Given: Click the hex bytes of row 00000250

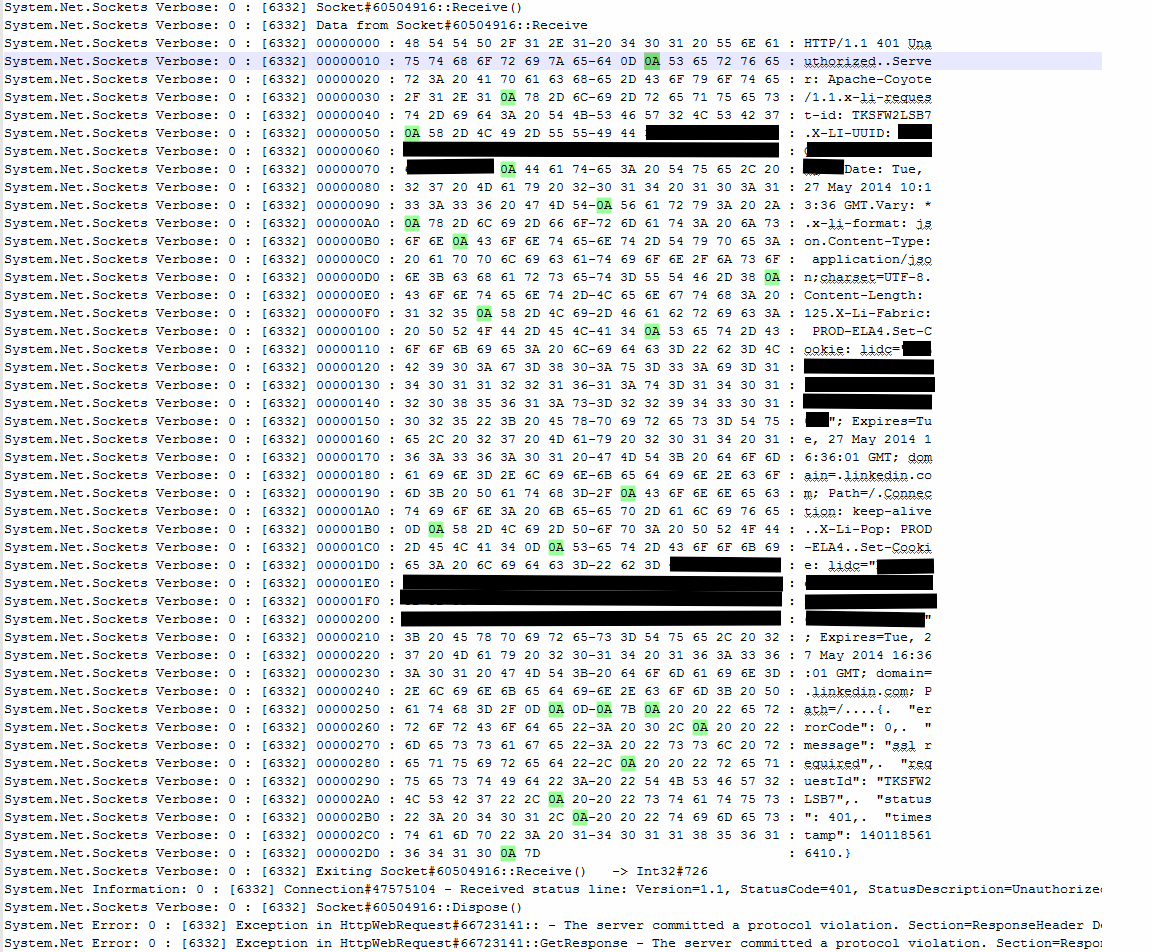Looking at the screenshot, I should click(x=592, y=709).
